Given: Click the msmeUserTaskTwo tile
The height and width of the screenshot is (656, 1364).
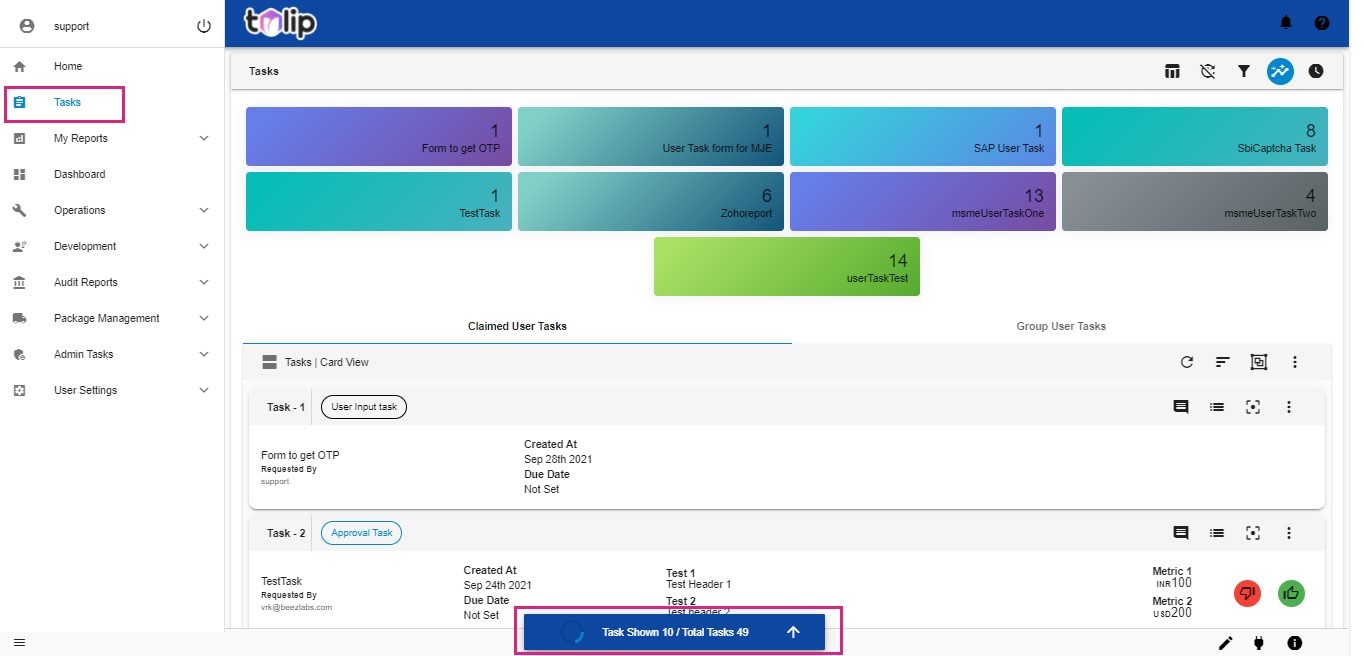Looking at the screenshot, I should (1195, 201).
